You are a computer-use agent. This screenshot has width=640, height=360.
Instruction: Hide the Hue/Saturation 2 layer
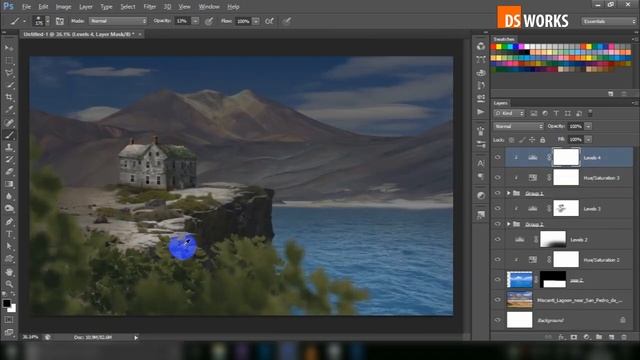[x=498, y=260]
